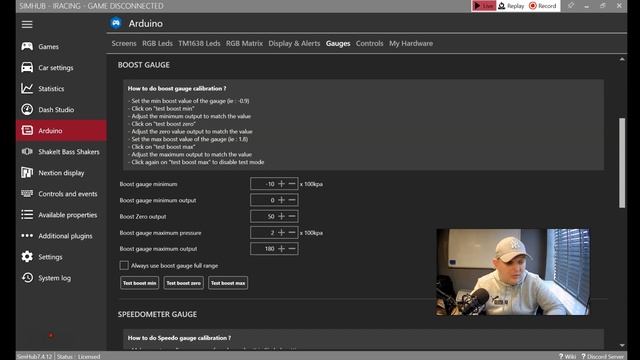Viewport: 640px width, 360px height.
Task: Decrease Boost gauge maximum output with minus
Action: click(292, 249)
